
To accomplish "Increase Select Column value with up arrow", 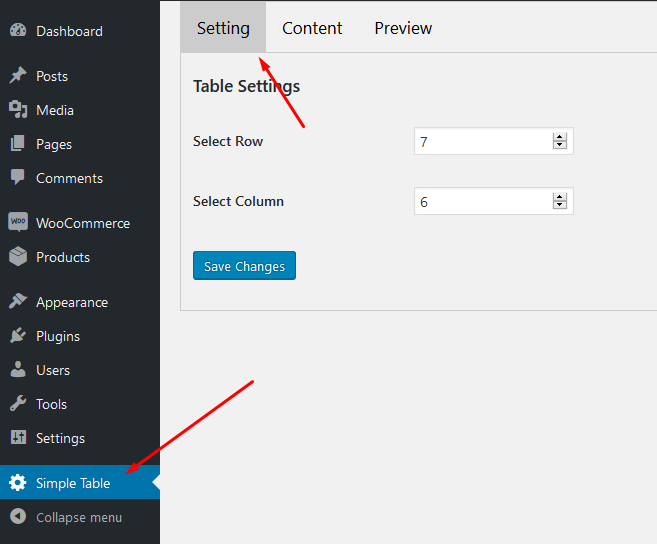I will tap(560, 197).
